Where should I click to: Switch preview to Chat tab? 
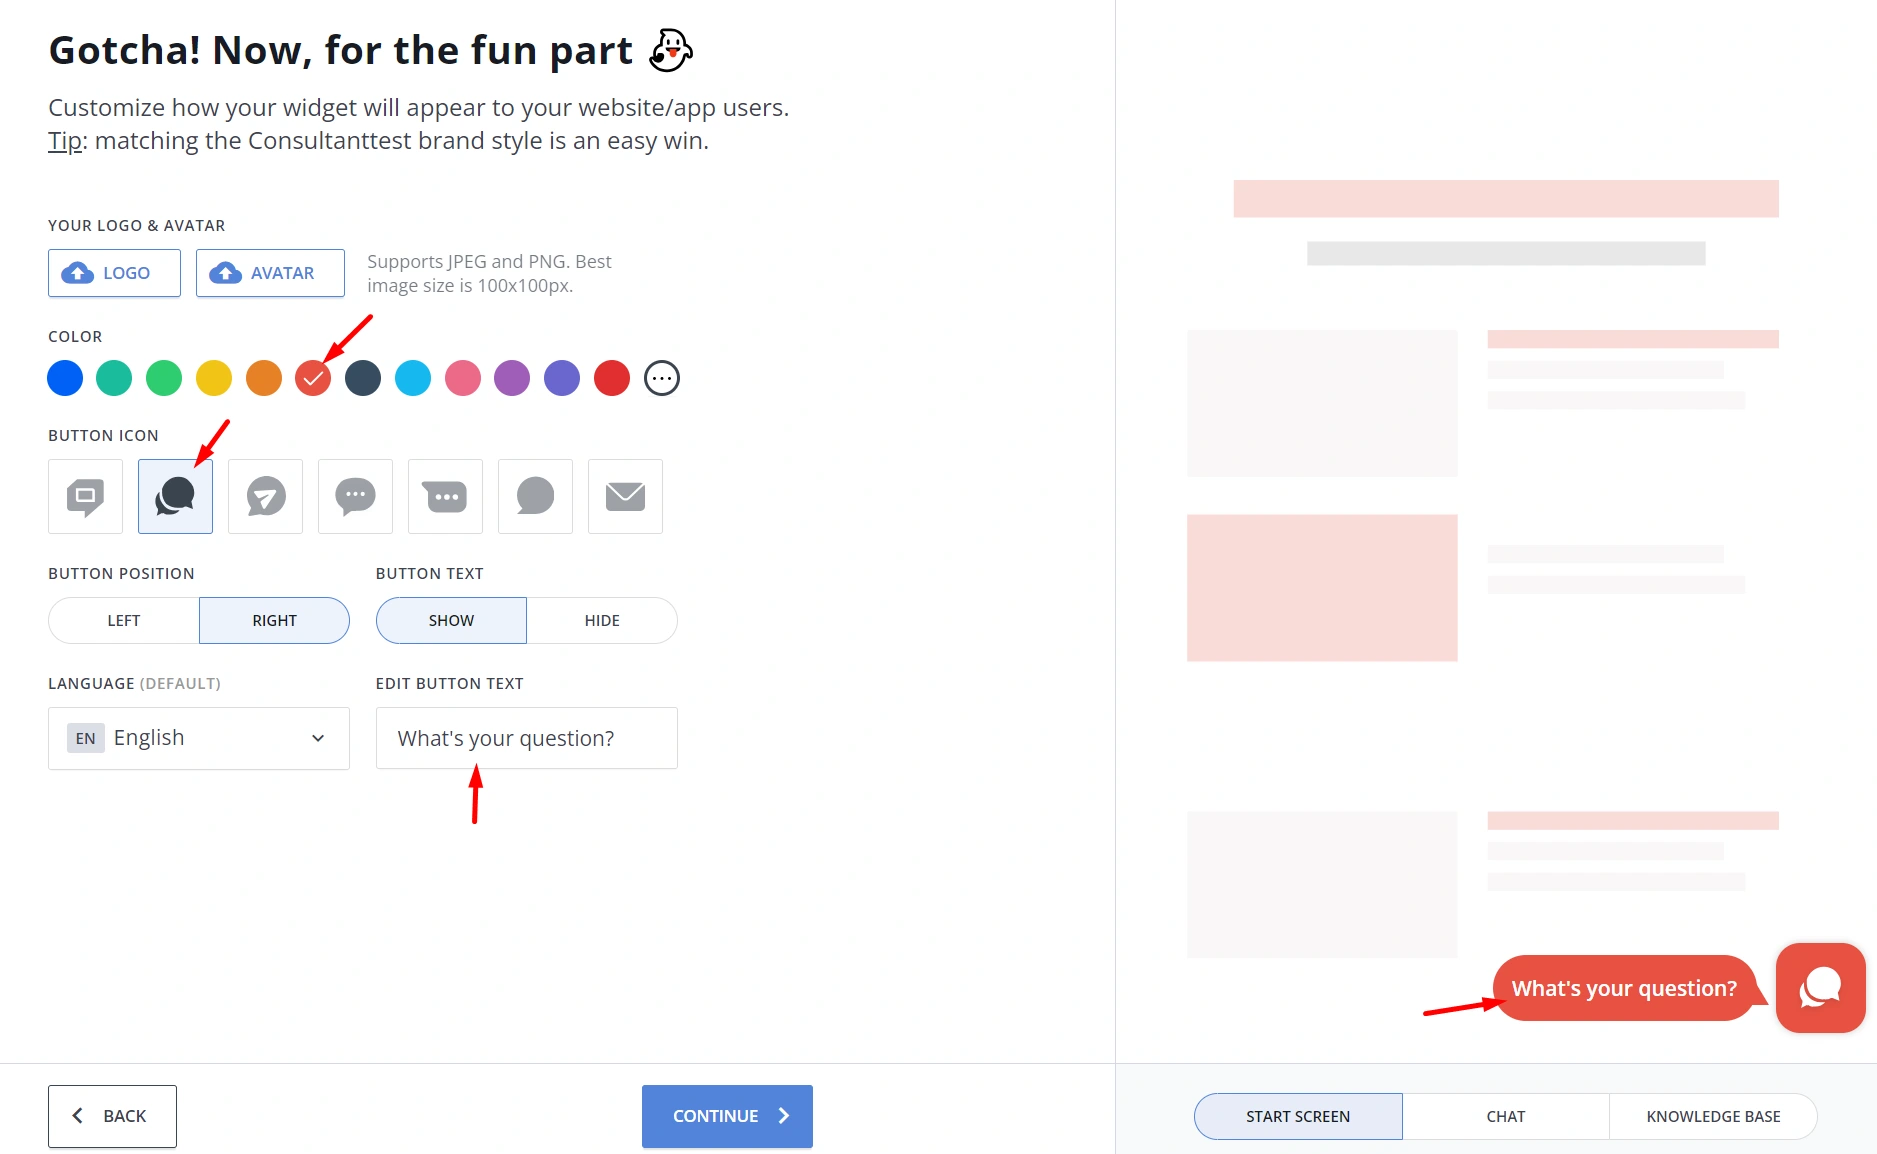point(1505,1116)
